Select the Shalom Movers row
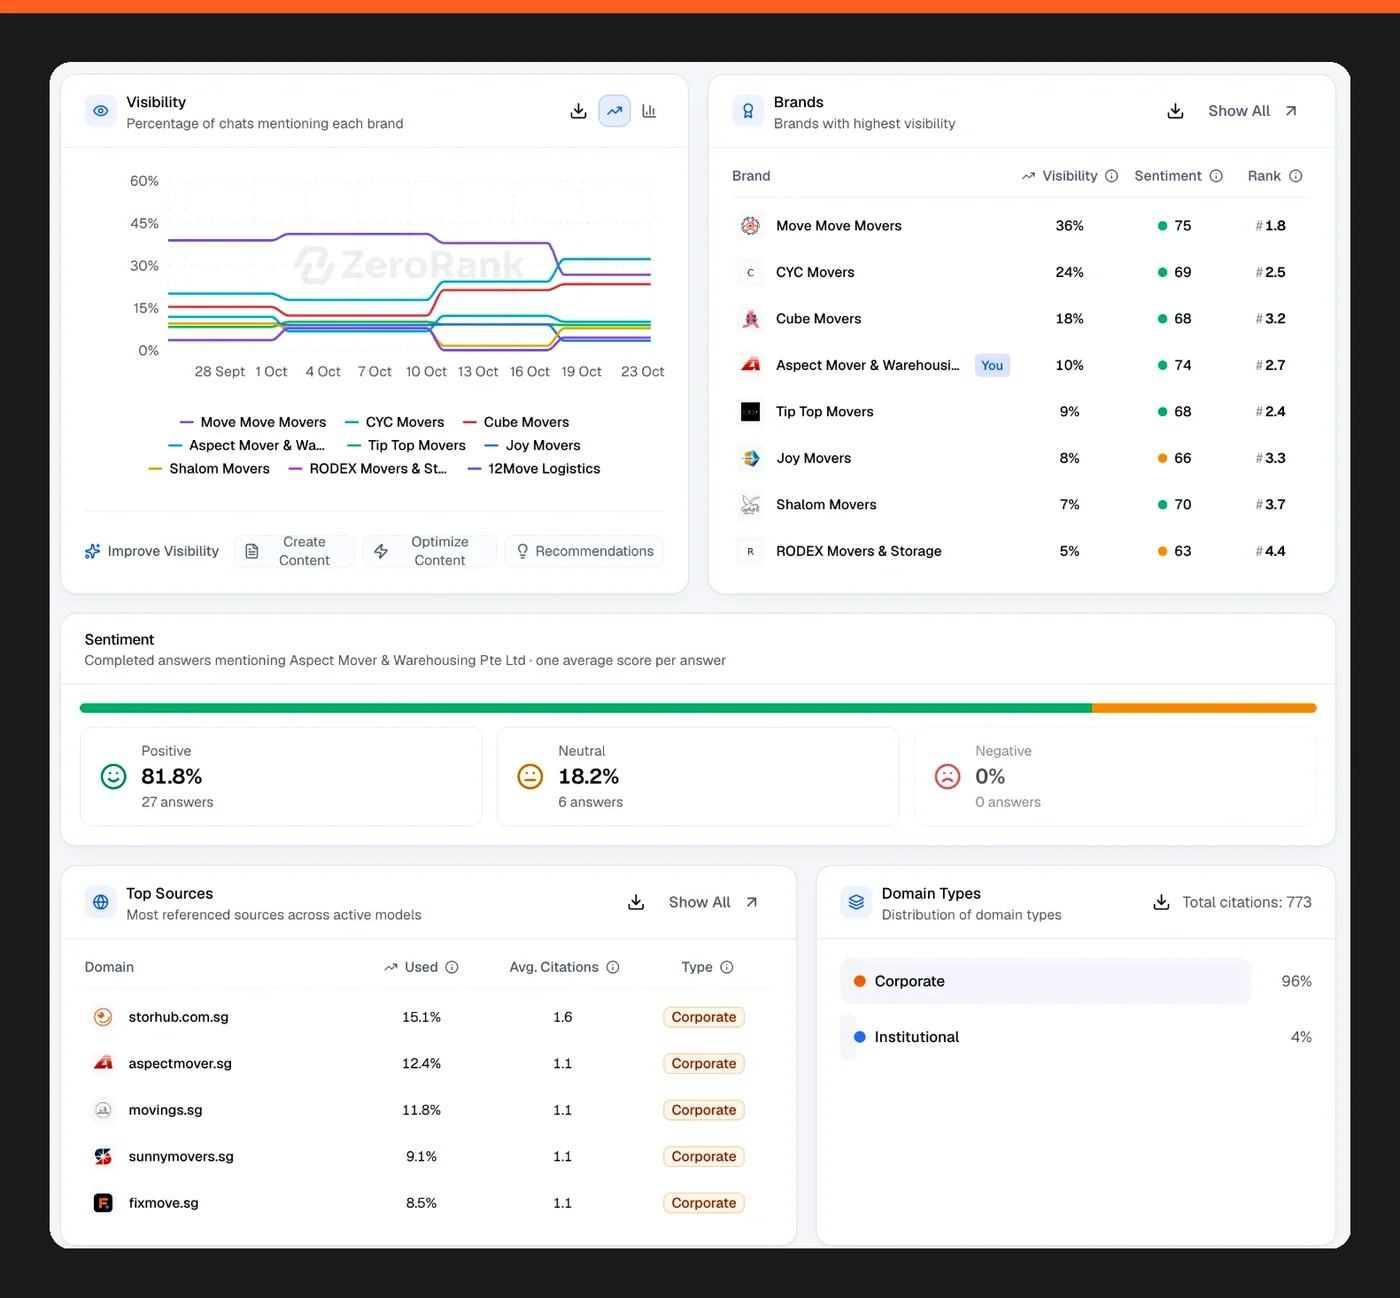The height and width of the screenshot is (1298, 1400). pyautogui.click(x=1021, y=505)
